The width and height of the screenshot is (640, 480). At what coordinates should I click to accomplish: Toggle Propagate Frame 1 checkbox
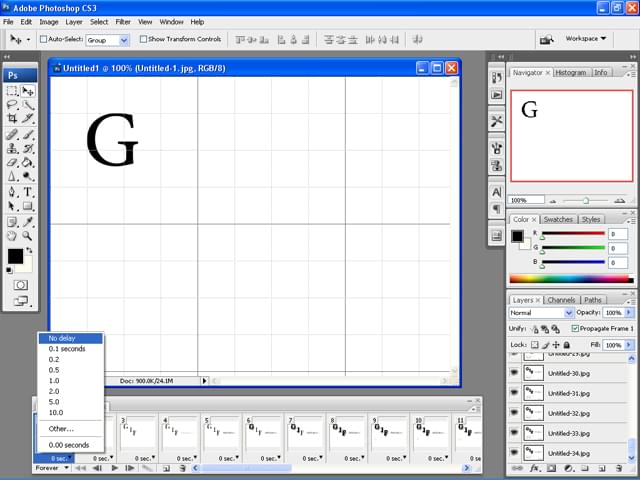point(575,329)
